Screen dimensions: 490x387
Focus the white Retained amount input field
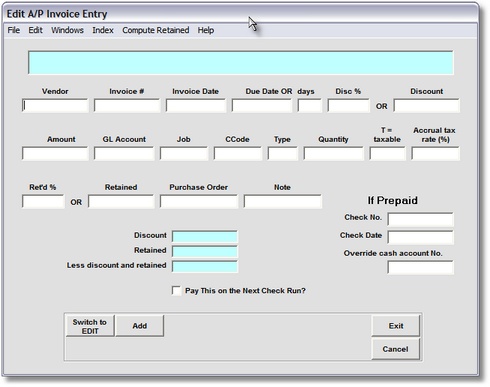coord(121,202)
